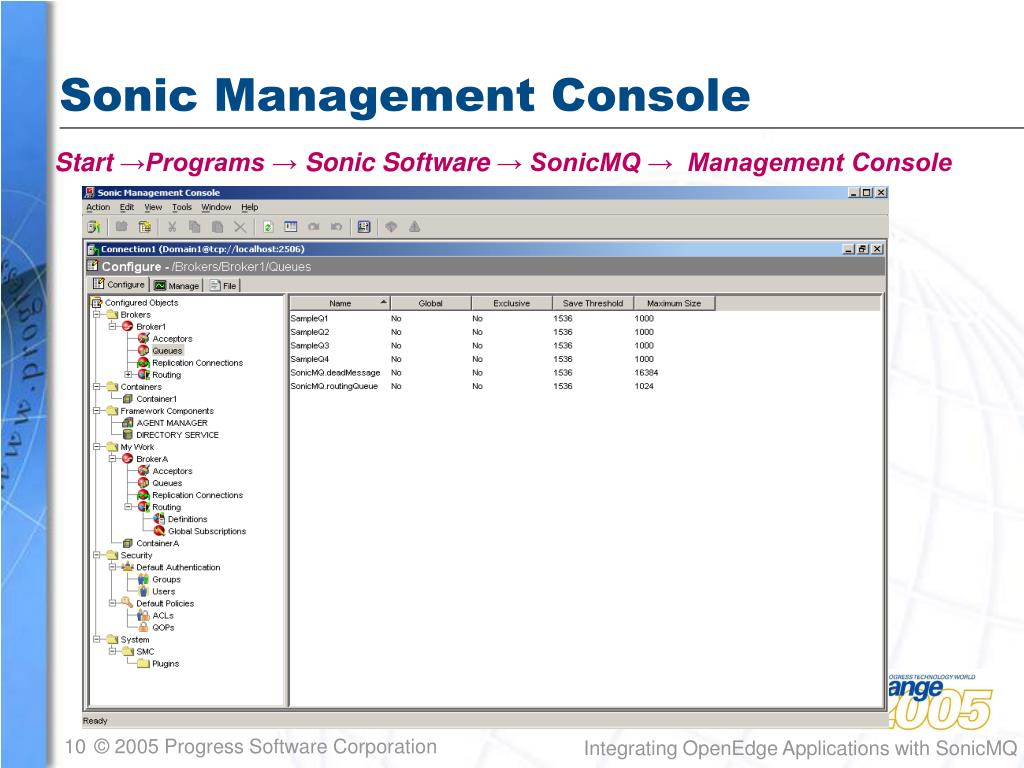Image resolution: width=1024 pixels, height=768 pixels.
Task: Click the ACLs padlock icon
Action: coord(144,615)
